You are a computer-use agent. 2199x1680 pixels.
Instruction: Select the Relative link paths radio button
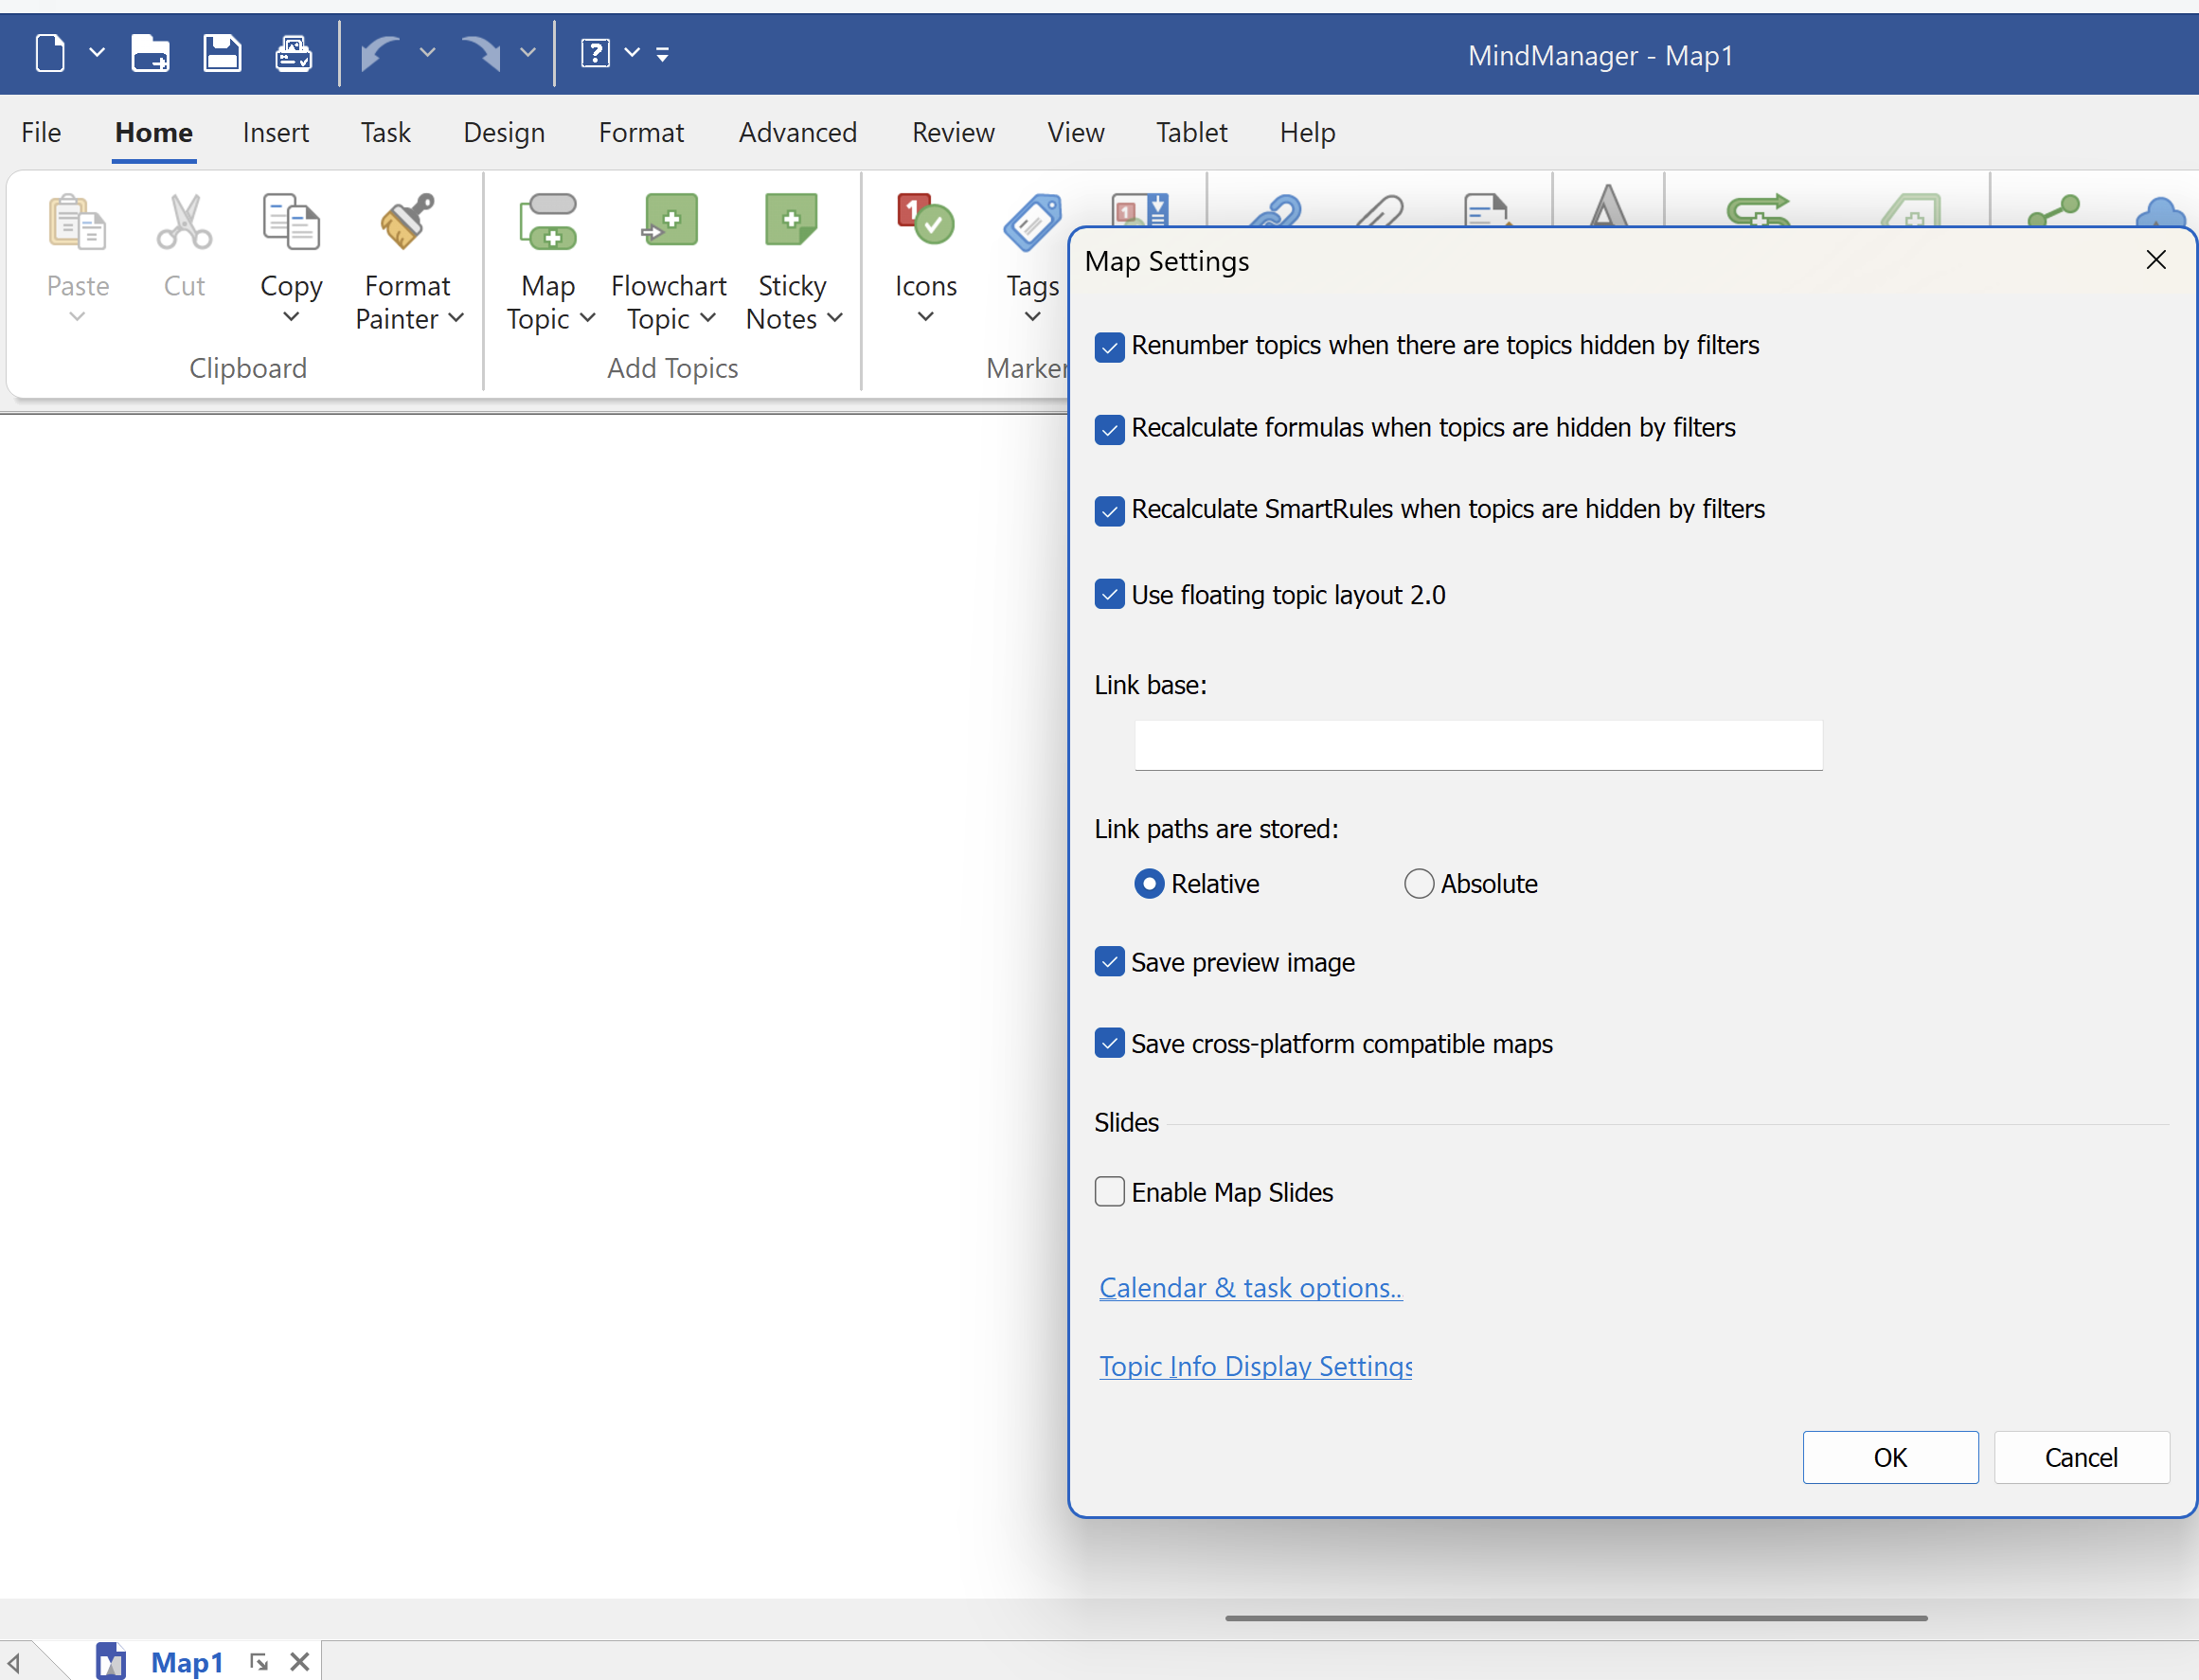click(1149, 884)
